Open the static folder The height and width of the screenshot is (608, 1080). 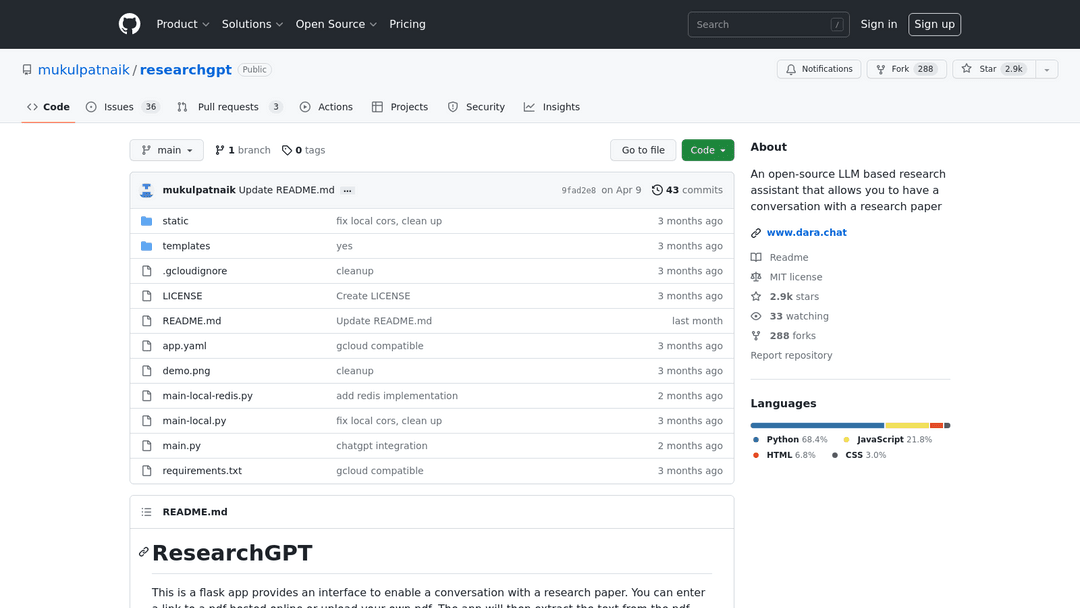[x=175, y=221]
